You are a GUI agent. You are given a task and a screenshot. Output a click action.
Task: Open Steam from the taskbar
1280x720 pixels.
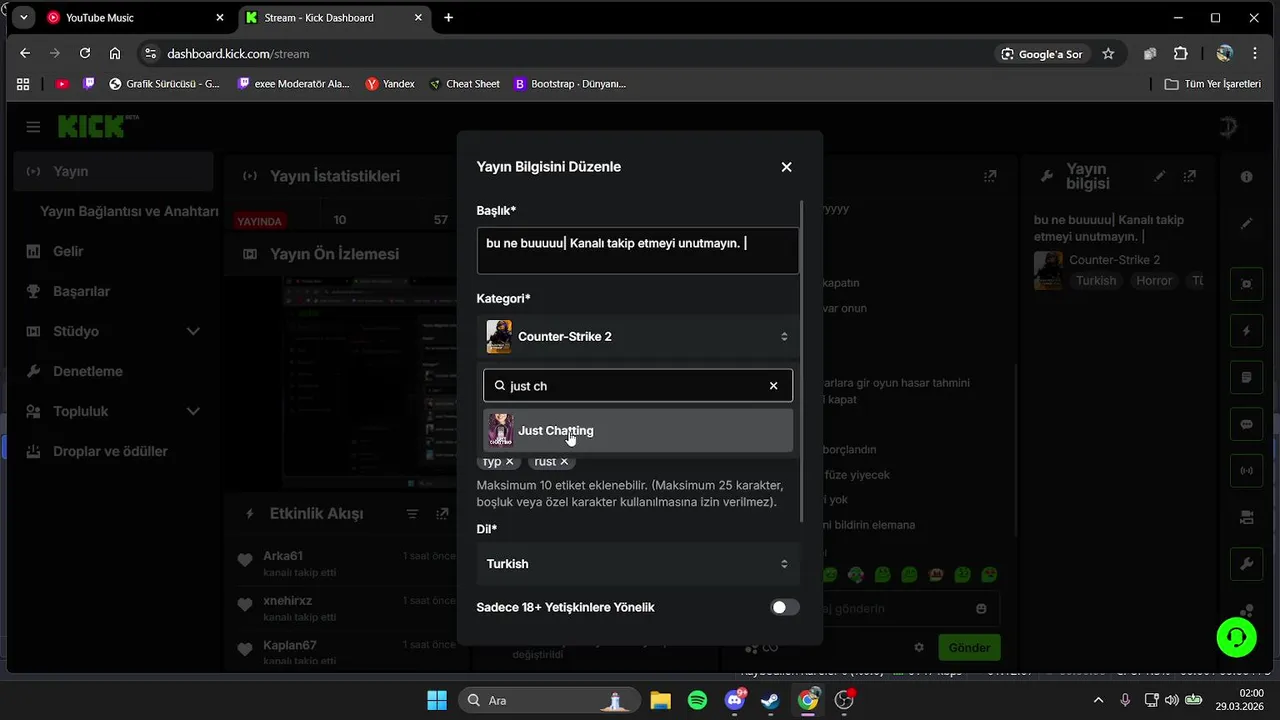pos(770,700)
